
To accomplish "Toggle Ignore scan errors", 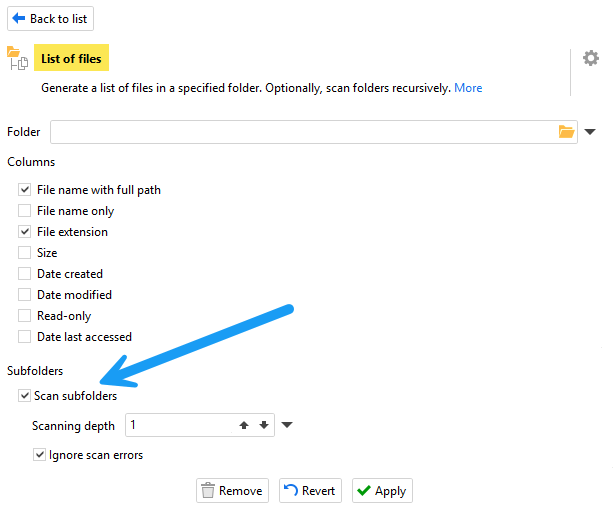I will [40, 455].
